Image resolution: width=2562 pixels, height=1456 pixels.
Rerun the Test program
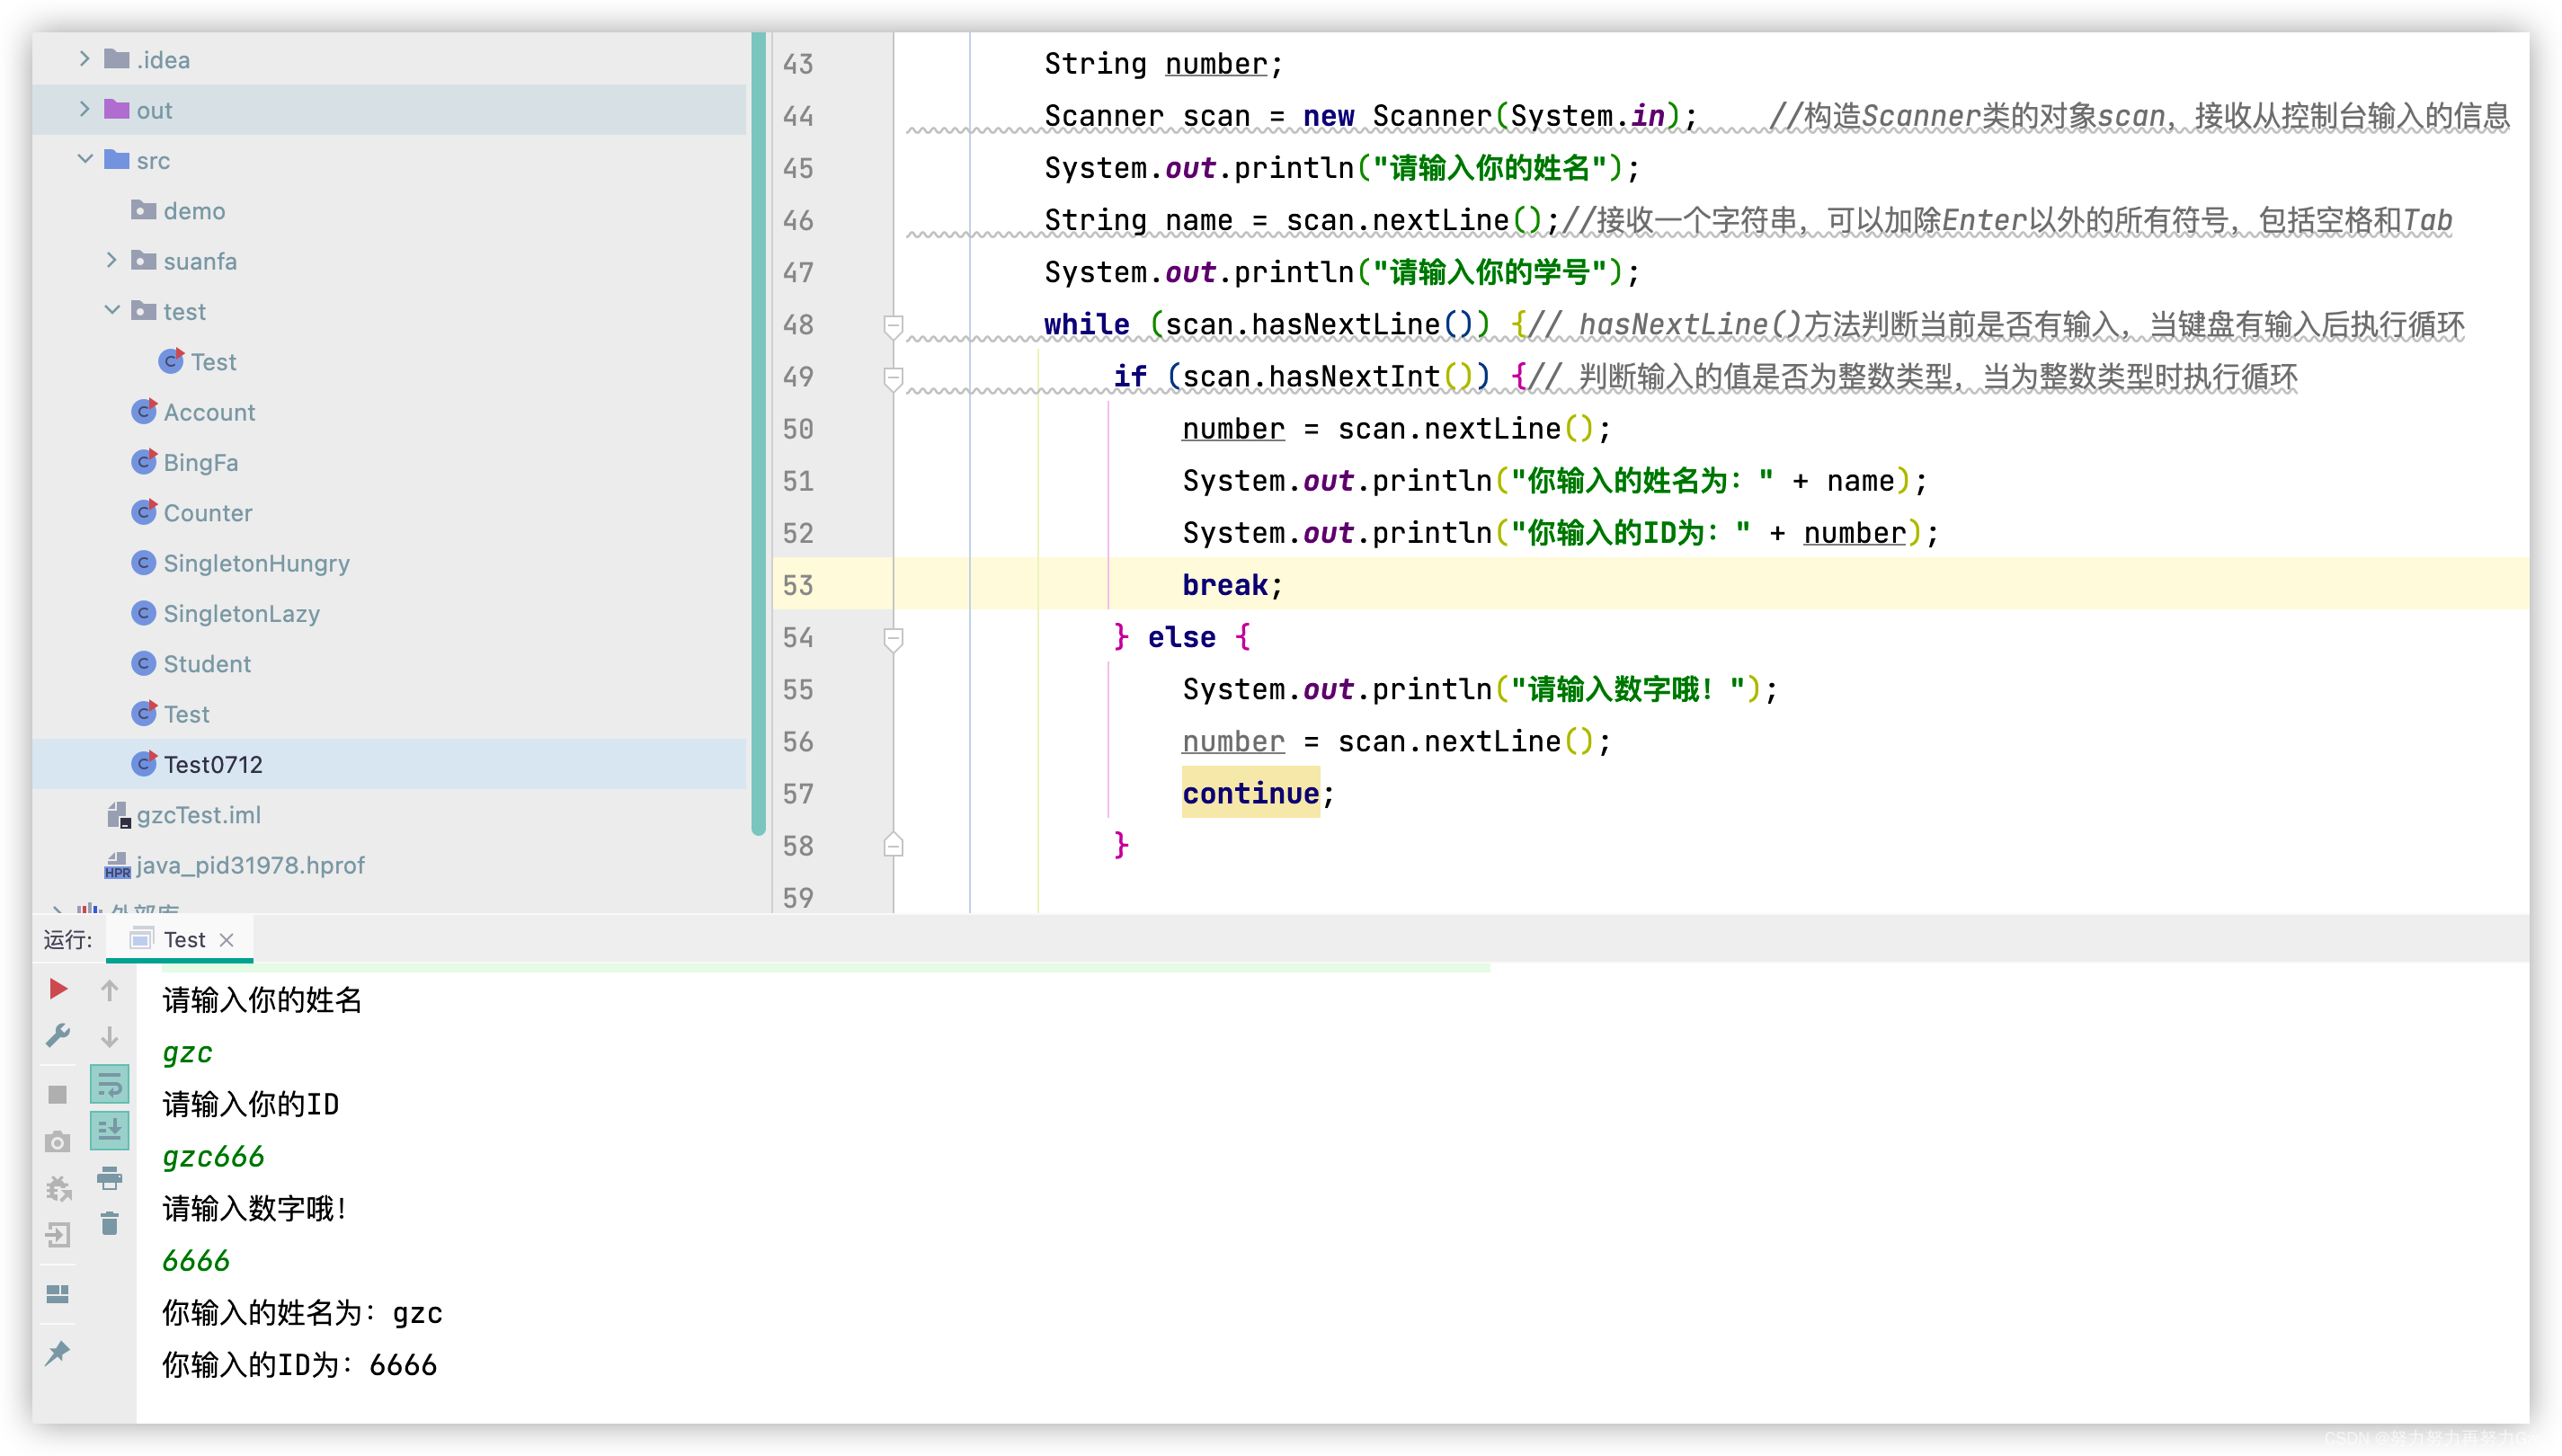57,988
